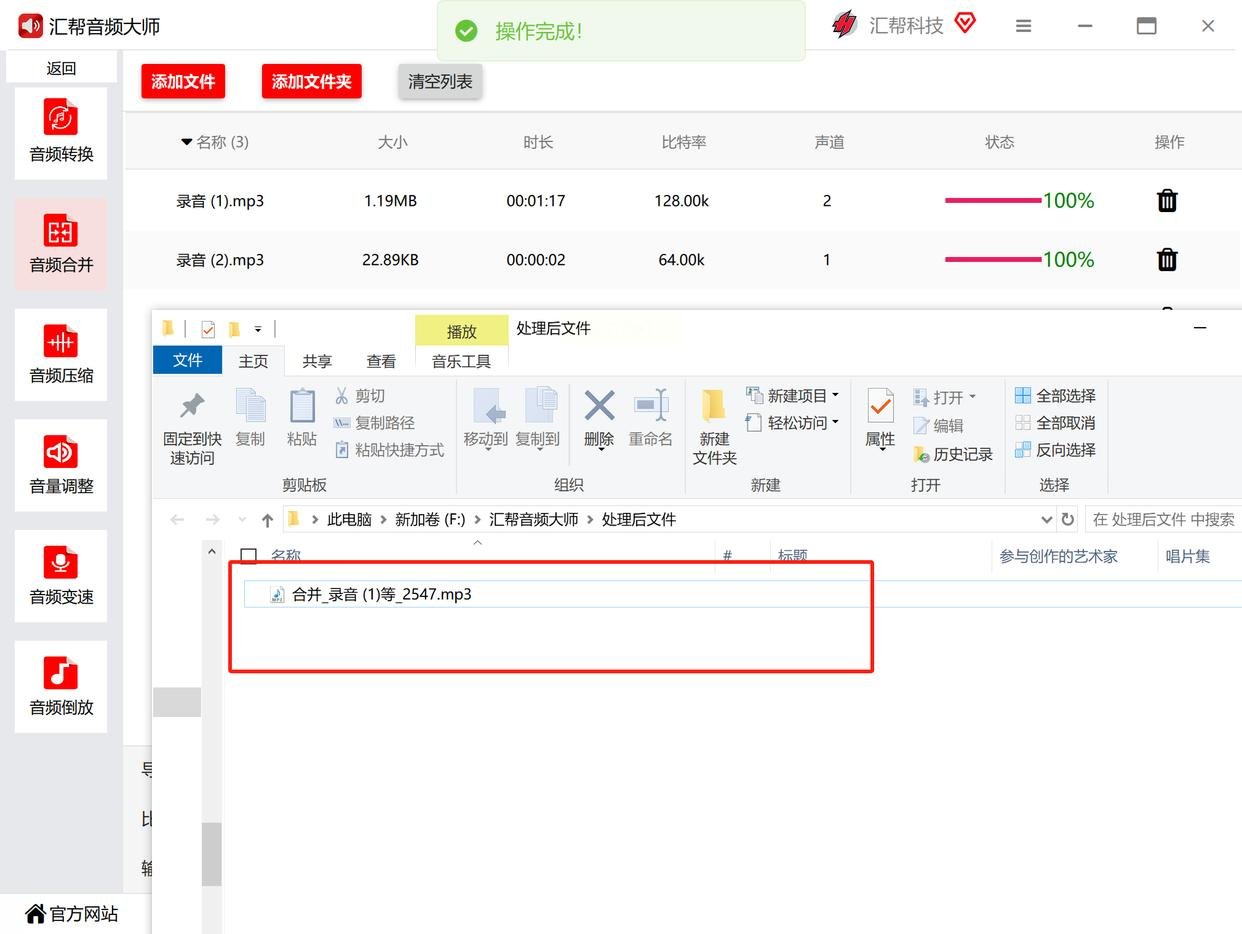
Task: Click 此电脑 in the address breadcrumb
Action: pos(349,520)
